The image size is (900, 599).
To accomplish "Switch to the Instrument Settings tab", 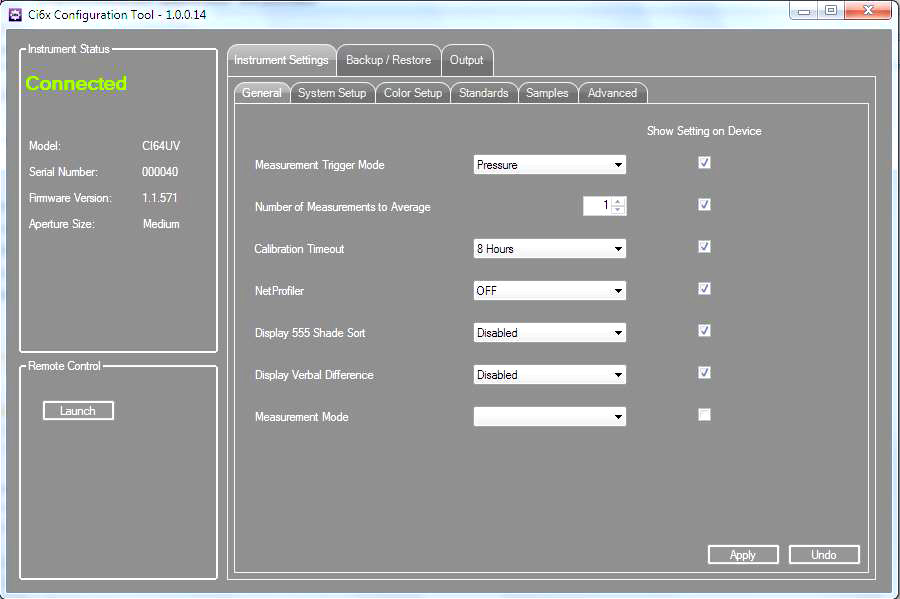I will (281, 60).
